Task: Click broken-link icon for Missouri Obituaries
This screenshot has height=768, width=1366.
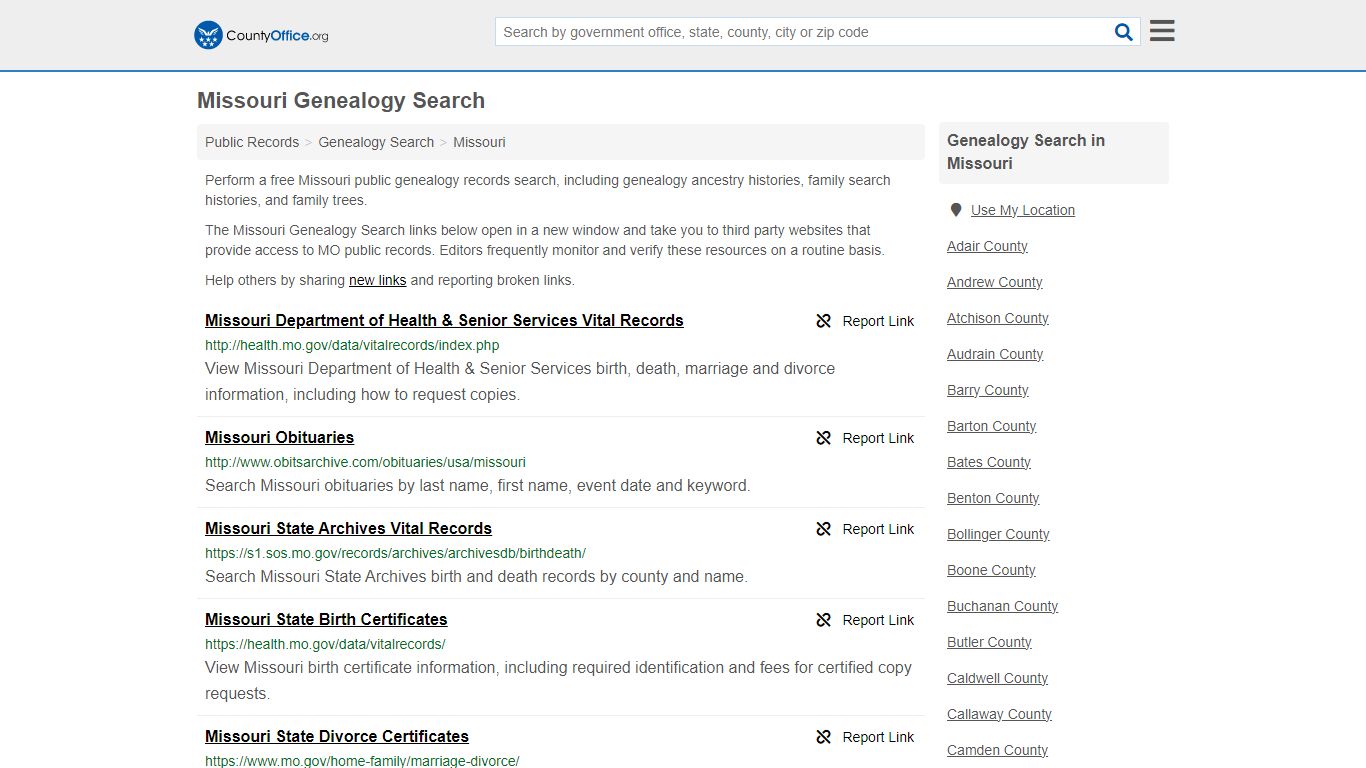Action: point(824,438)
